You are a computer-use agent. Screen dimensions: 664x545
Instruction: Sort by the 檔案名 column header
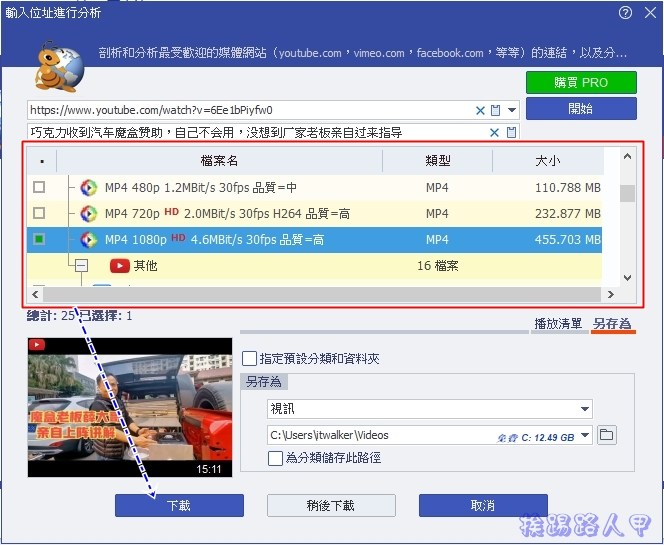(x=219, y=161)
